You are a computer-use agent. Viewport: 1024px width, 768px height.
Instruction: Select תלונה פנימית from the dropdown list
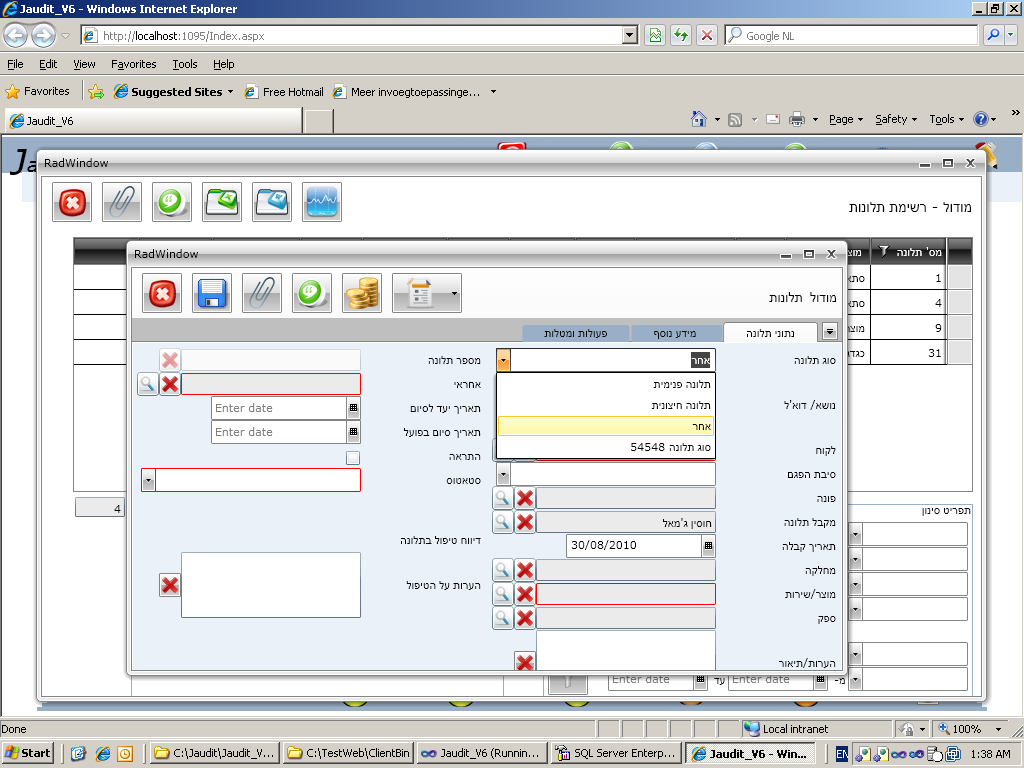coord(605,385)
